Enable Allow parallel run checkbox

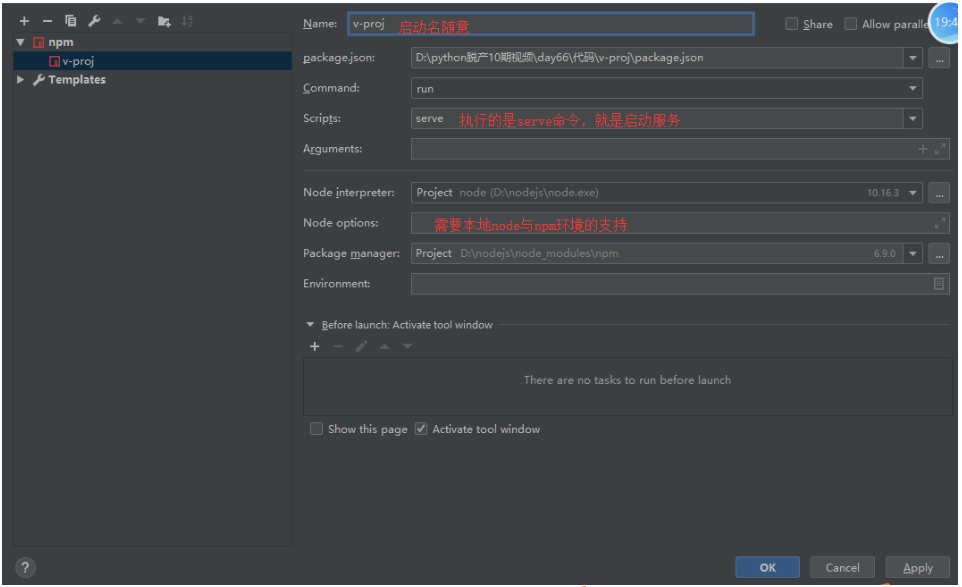click(851, 24)
